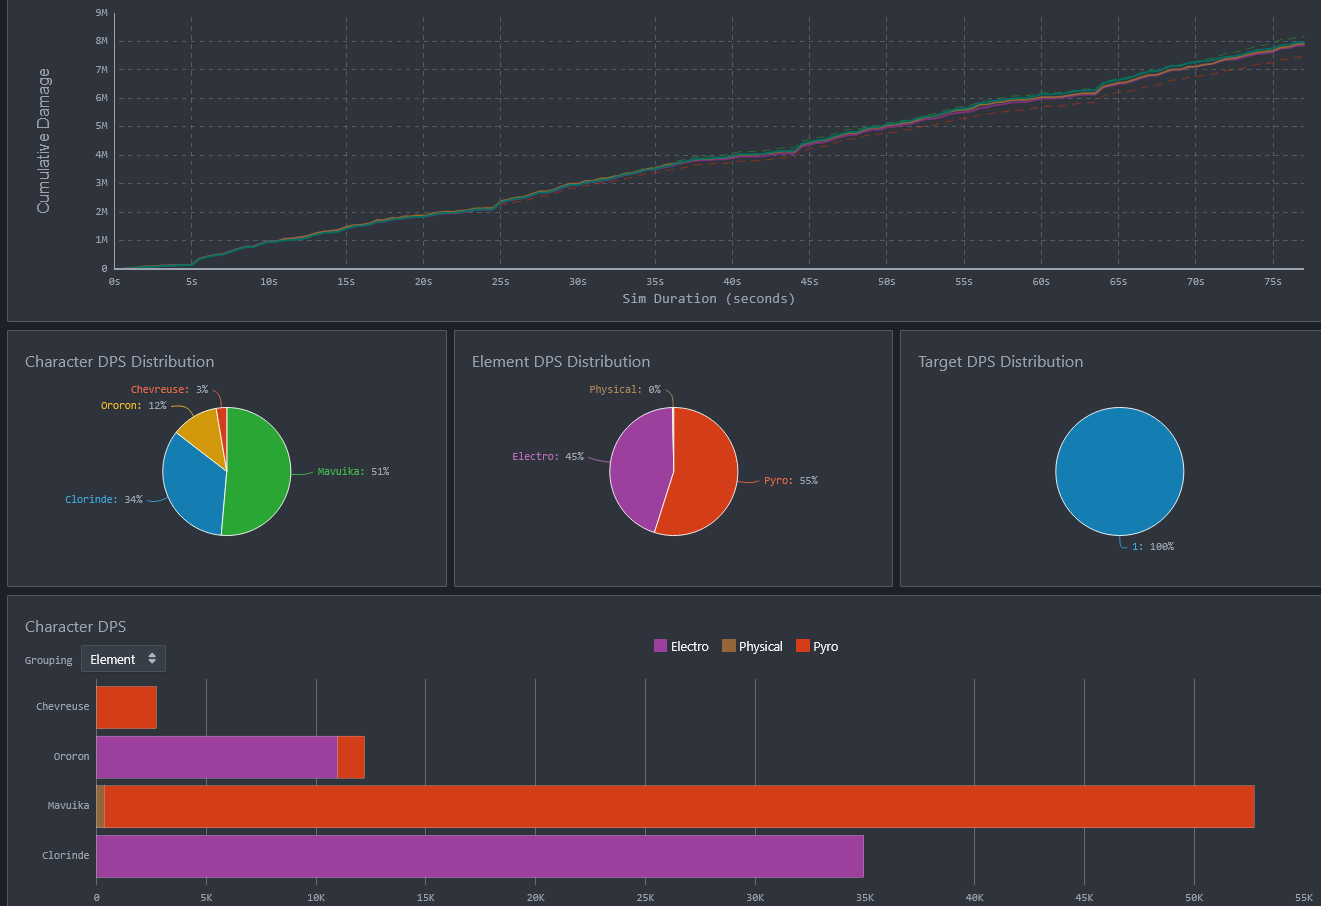The height and width of the screenshot is (906, 1321).
Task: Click the 'Clorinde' bar chart axis label
Action: point(66,855)
